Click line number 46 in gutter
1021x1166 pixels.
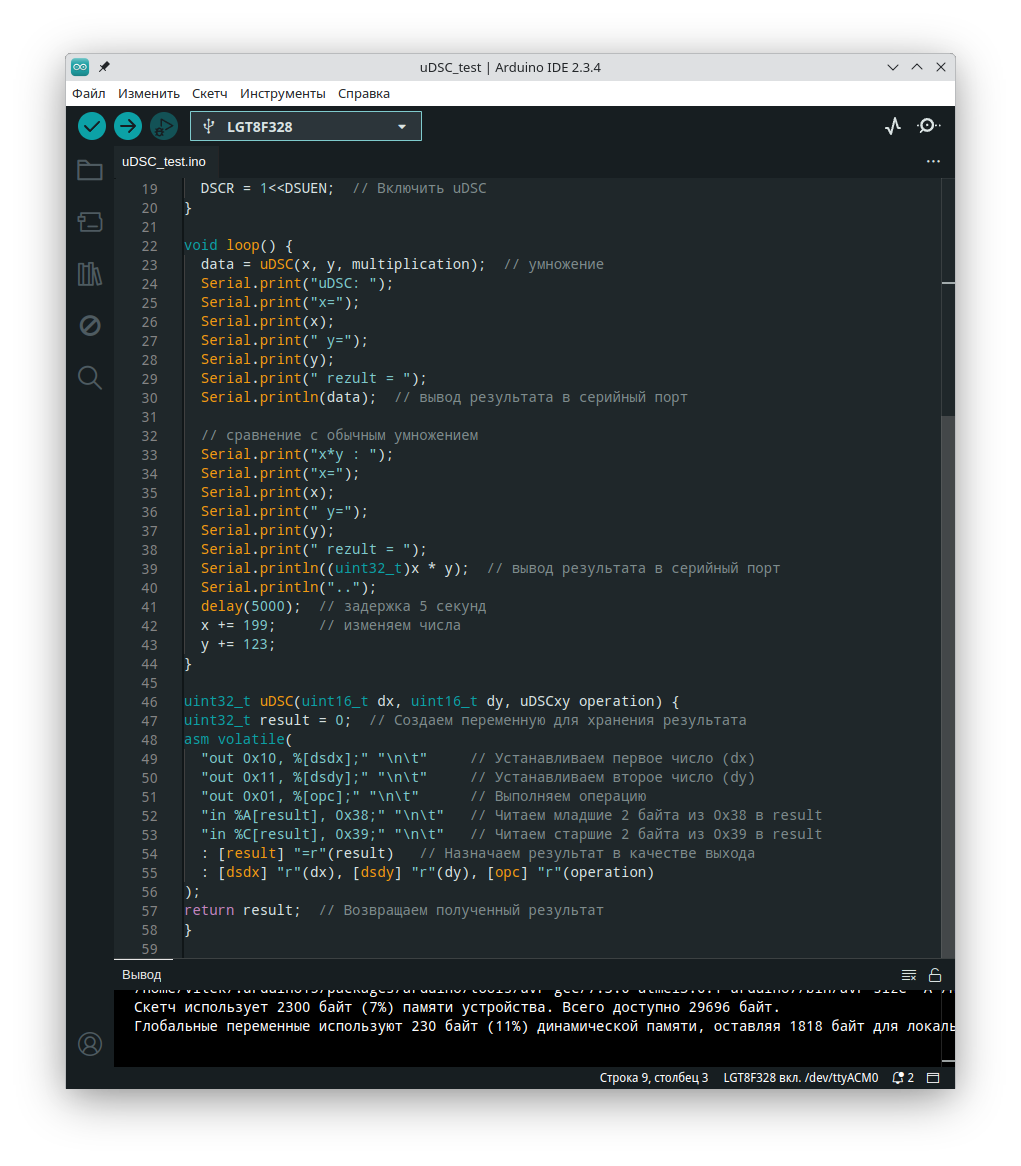tap(149, 702)
